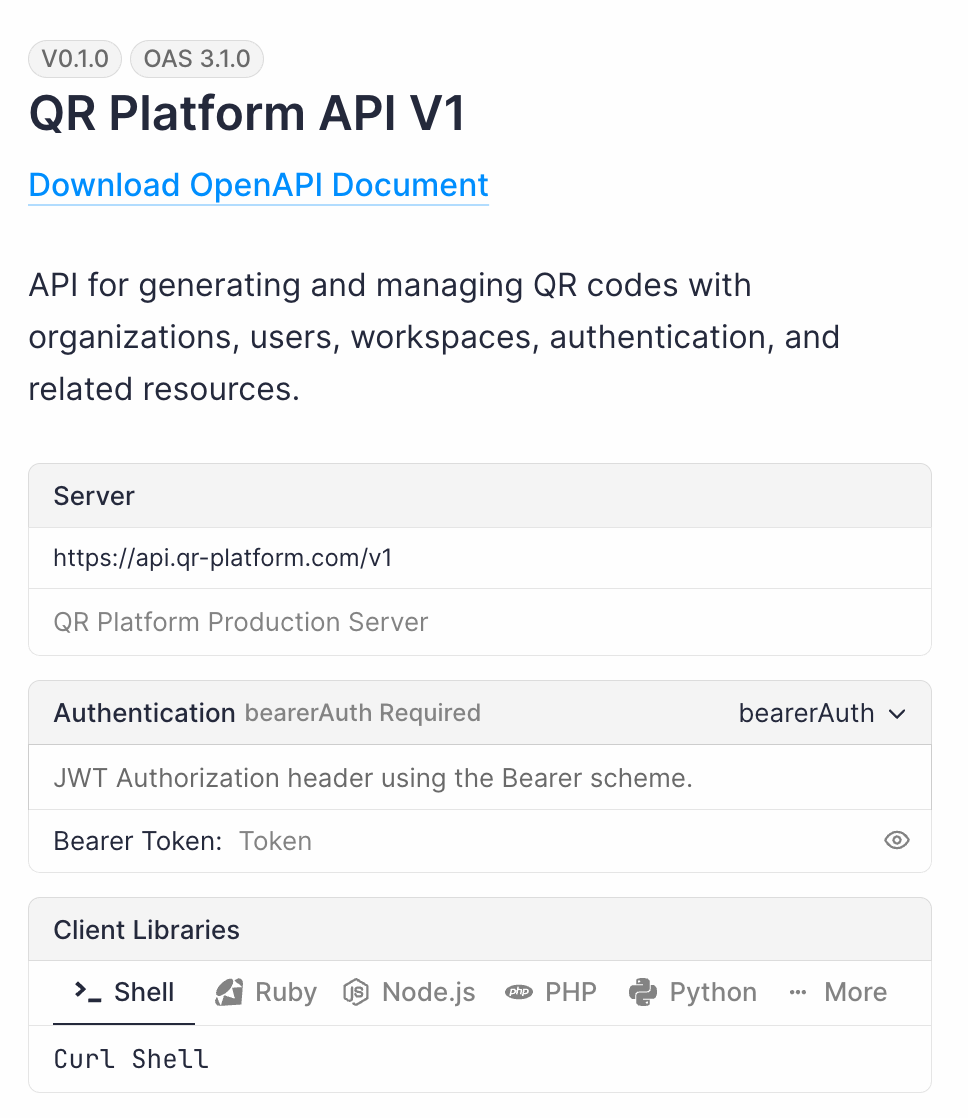Click the PHP elephant icon
Image resolution: width=968 pixels, height=1118 pixels.
pos(519,991)
